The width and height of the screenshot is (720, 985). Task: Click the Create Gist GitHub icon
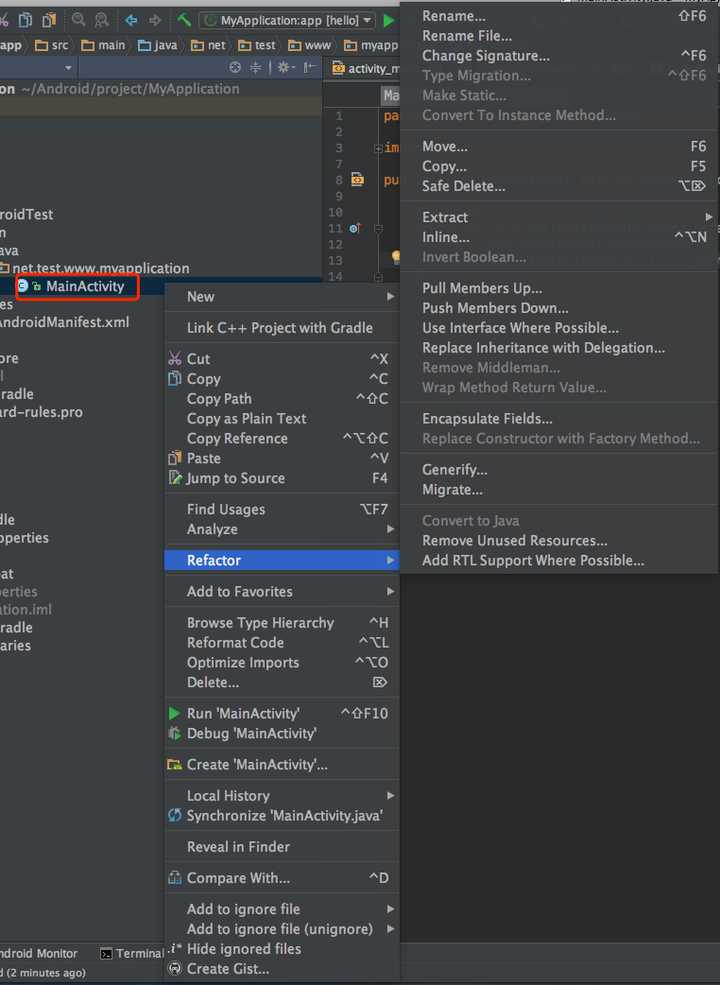(175, 969)
